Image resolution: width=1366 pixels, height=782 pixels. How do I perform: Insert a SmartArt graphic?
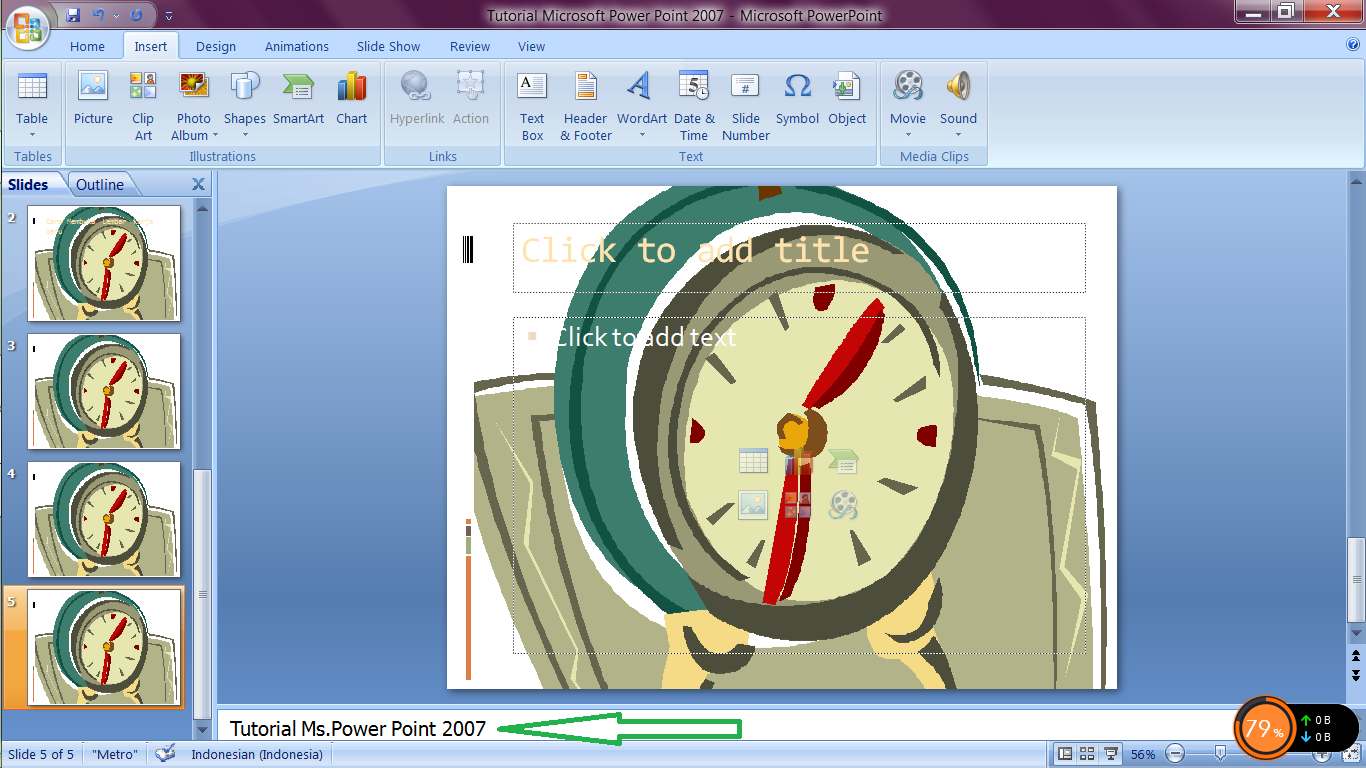point(298,100)
